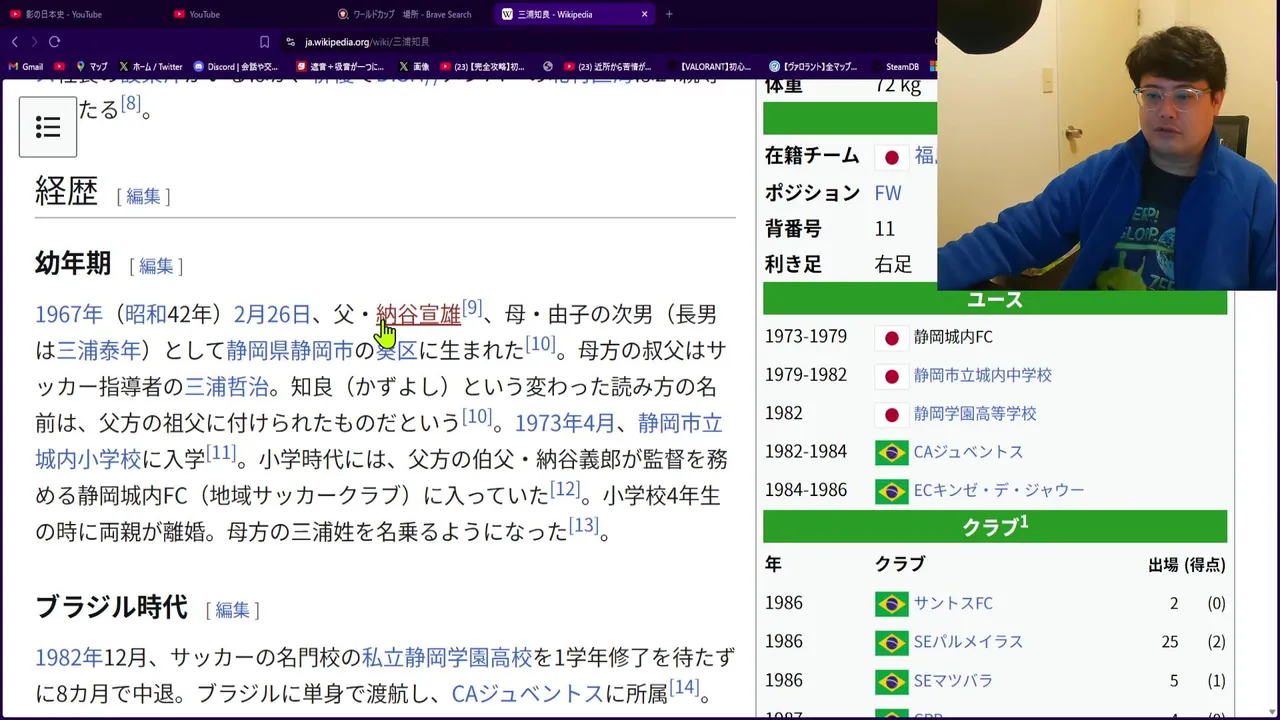1280x720 pixels.
Task: Open the 近所から苦情が YouTube bookmark
Action: [608, 67]
